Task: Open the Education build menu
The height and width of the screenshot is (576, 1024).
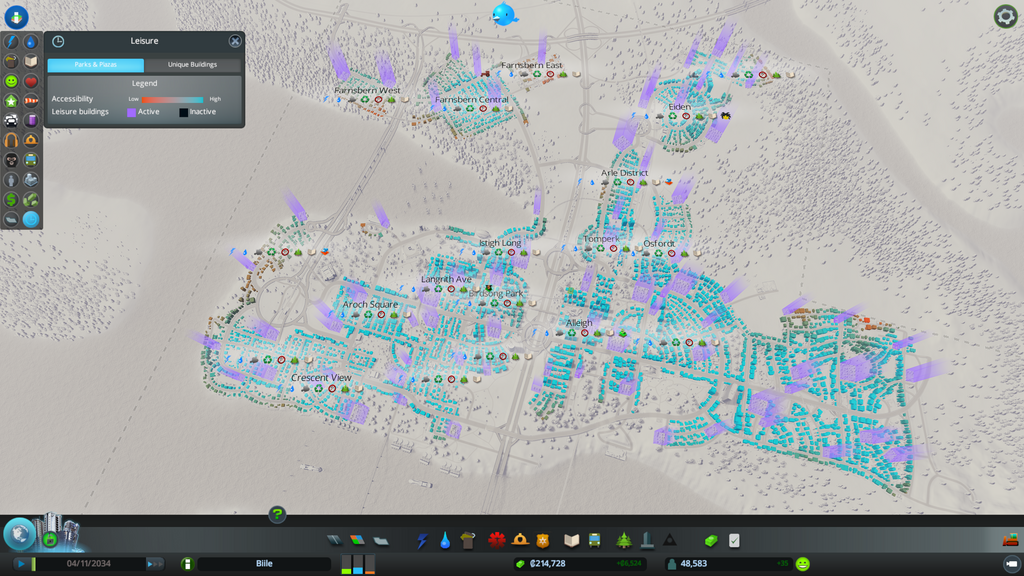Action: tap(571, 540)
